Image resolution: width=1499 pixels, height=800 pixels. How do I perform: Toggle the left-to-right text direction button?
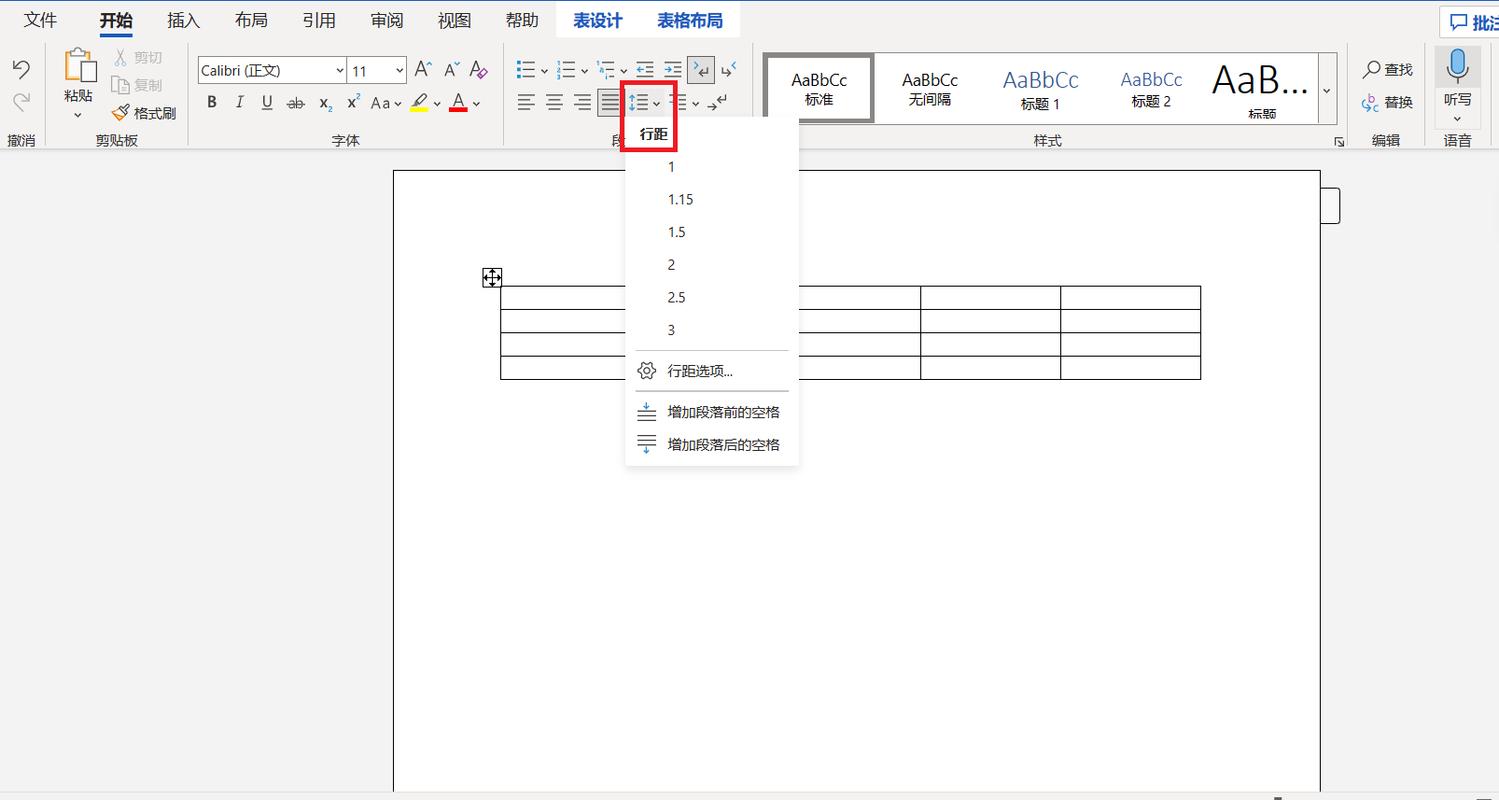click(x=701, y=70)
